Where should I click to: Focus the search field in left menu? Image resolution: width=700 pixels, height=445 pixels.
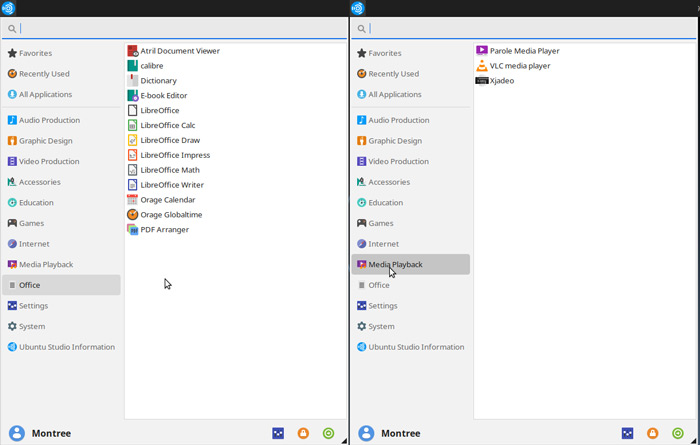click(x=174, y=29)
